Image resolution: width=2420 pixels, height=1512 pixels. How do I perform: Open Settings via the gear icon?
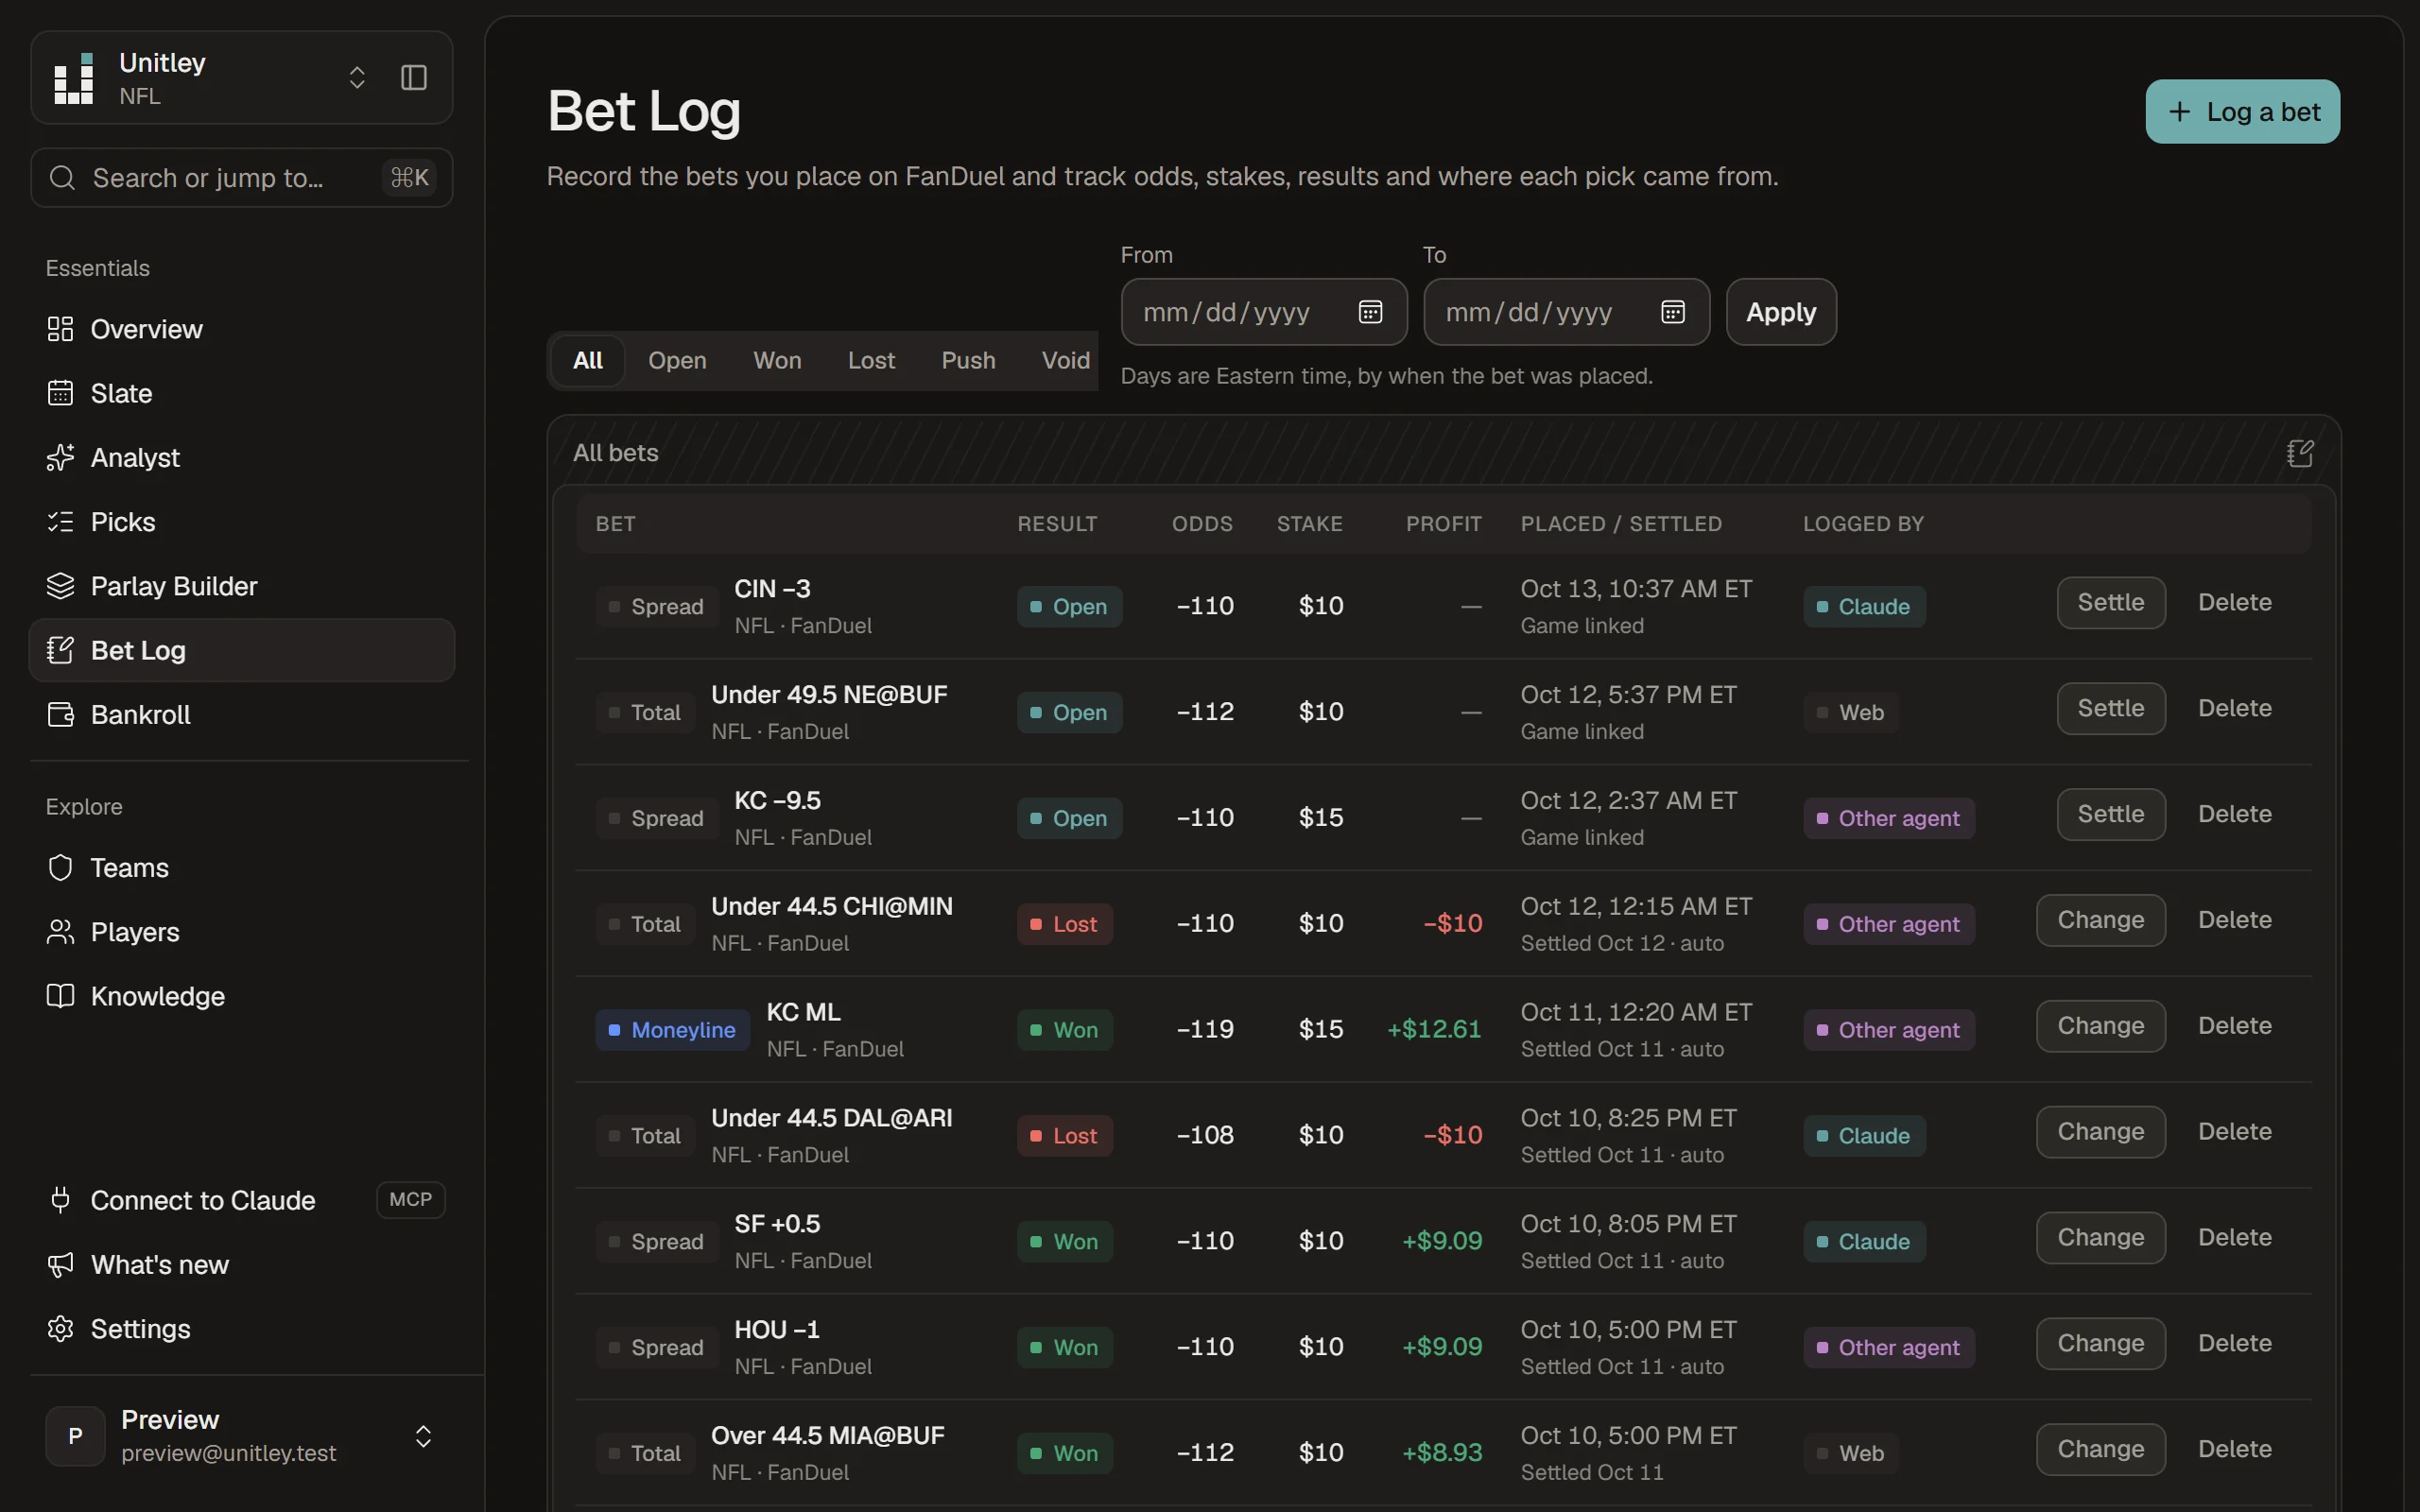[60, 1329]
